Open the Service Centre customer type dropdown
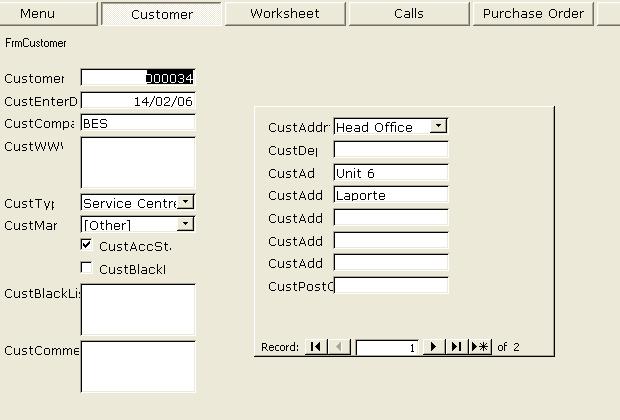Image resolution: width=620 pixels, height=420 pixels. (186, 202)
